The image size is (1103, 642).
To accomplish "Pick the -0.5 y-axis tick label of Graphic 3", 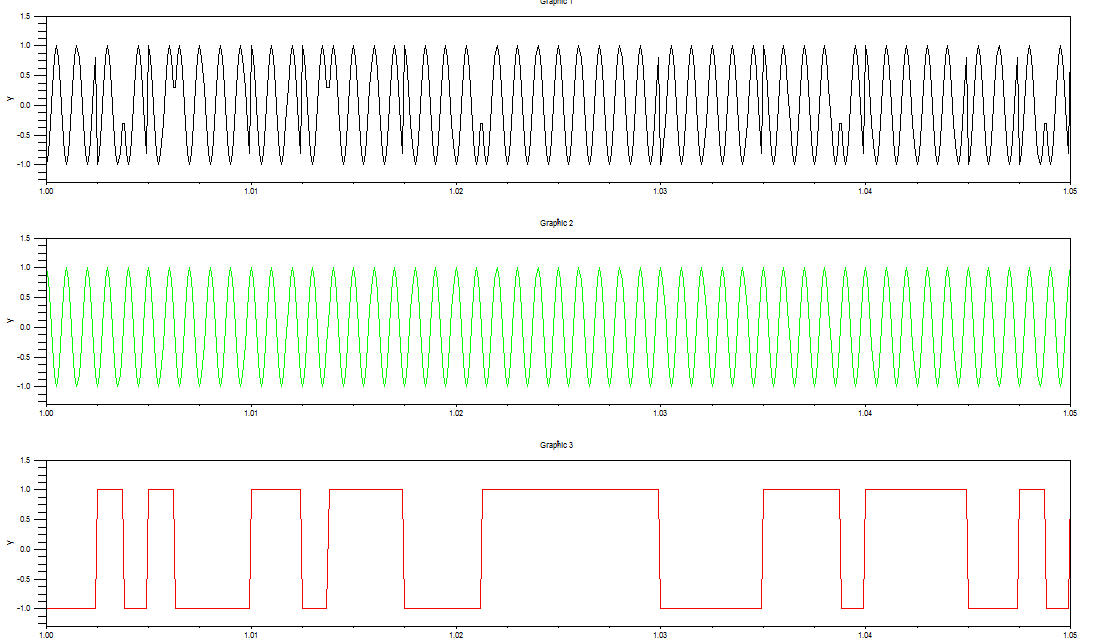I will click(x=24, y=579).
